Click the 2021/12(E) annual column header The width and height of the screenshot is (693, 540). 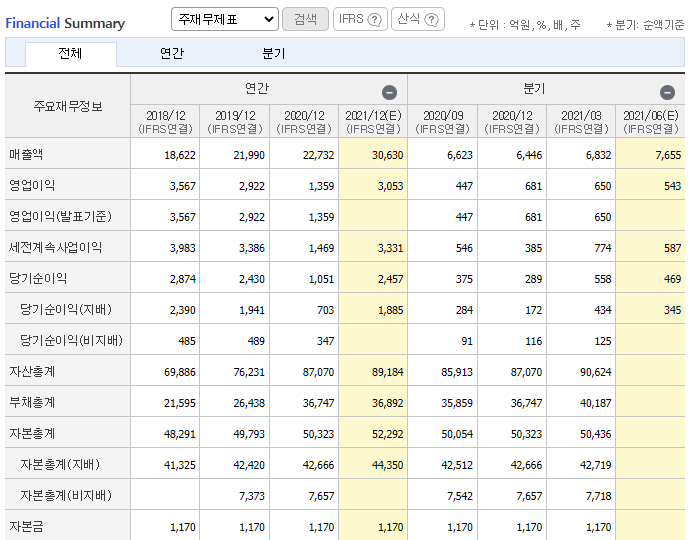(373, 122)
